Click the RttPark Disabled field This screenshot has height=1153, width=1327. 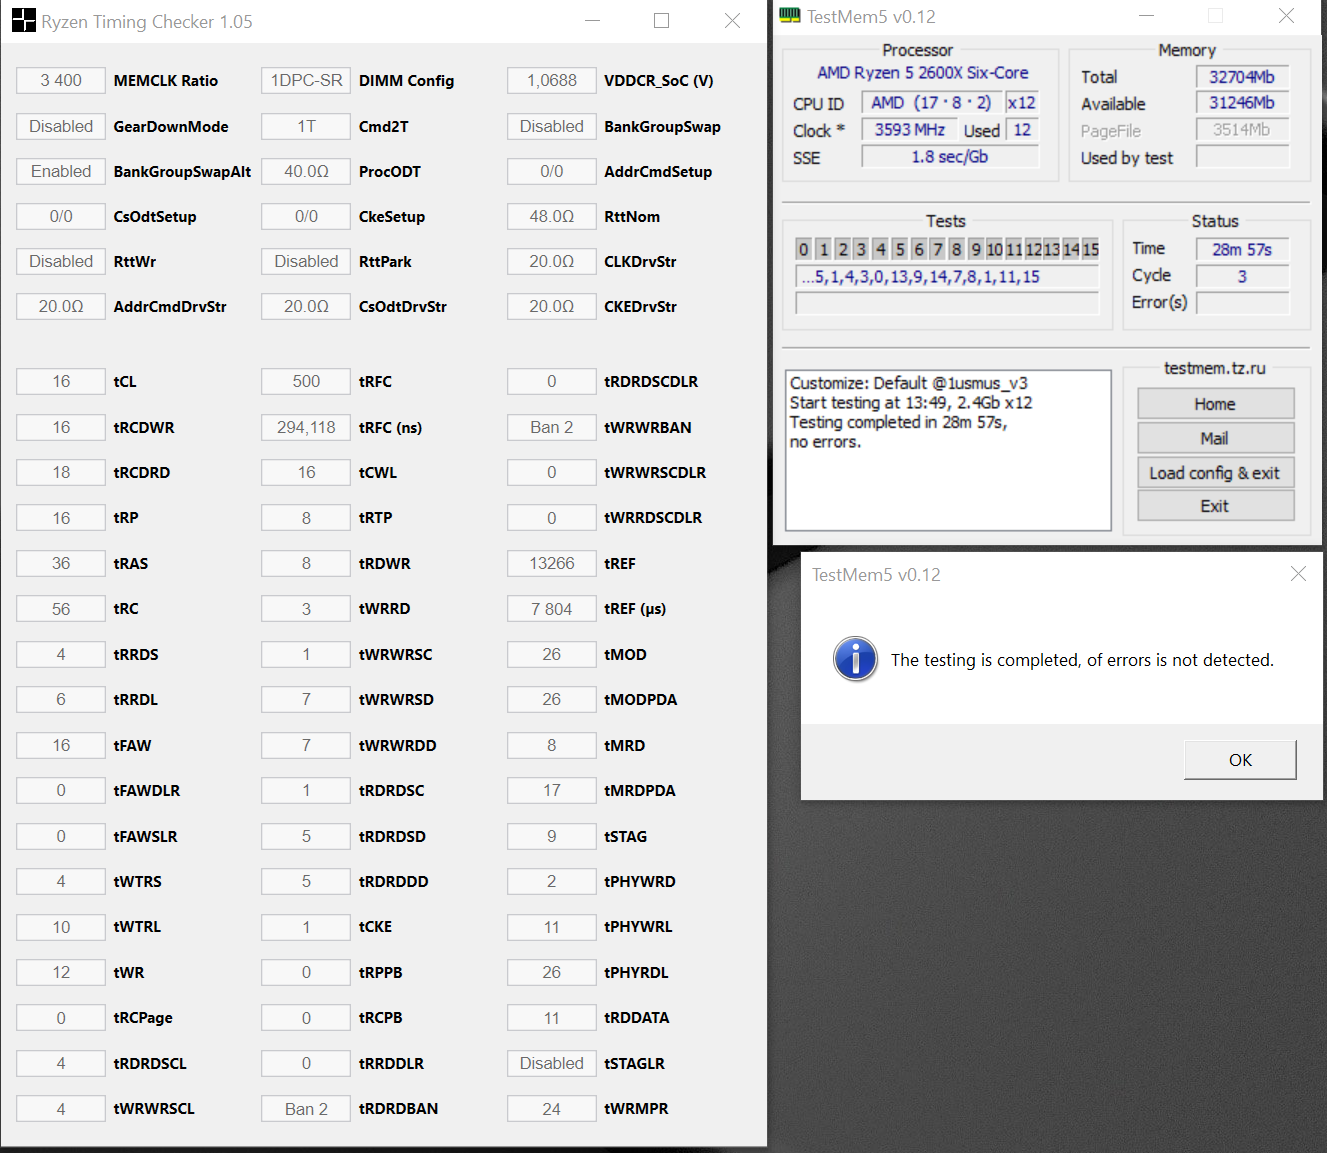point(306,261)
